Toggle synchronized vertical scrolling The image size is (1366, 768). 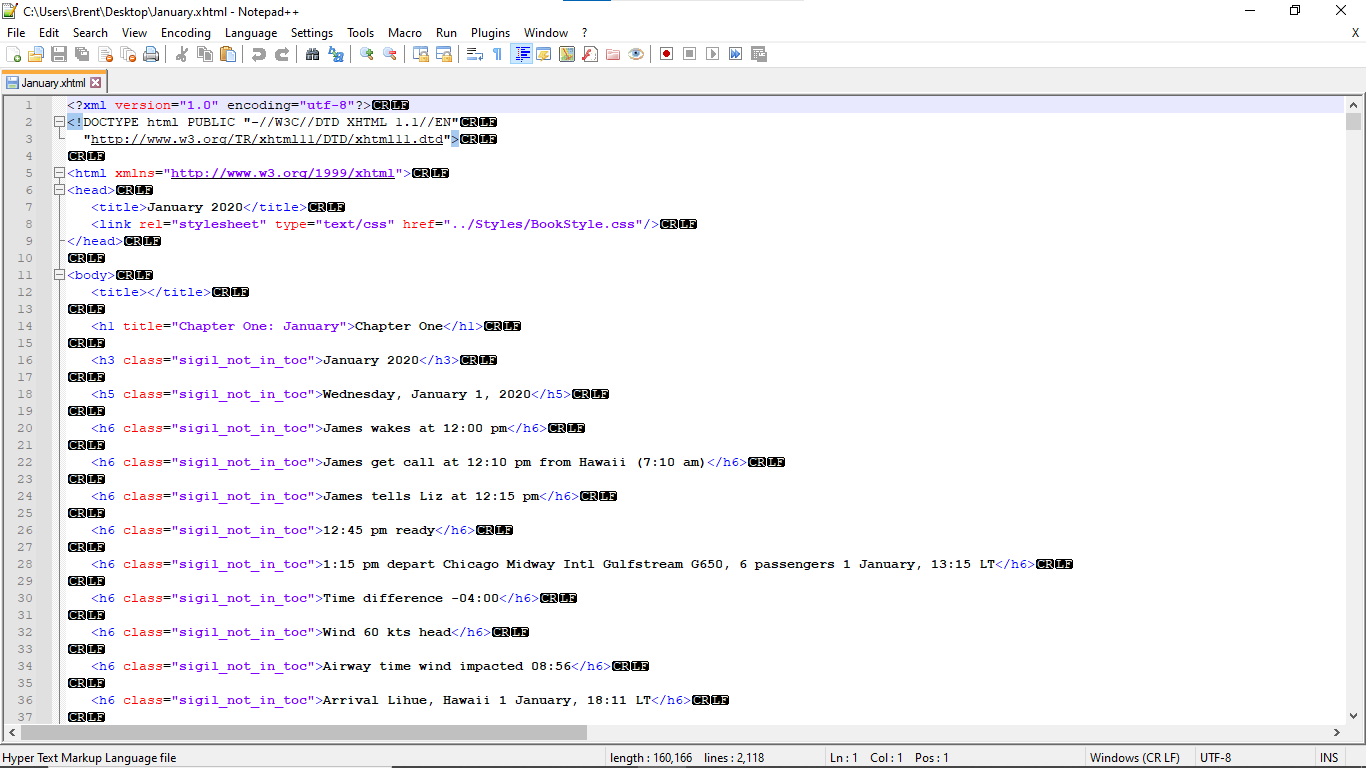(421, 54)
